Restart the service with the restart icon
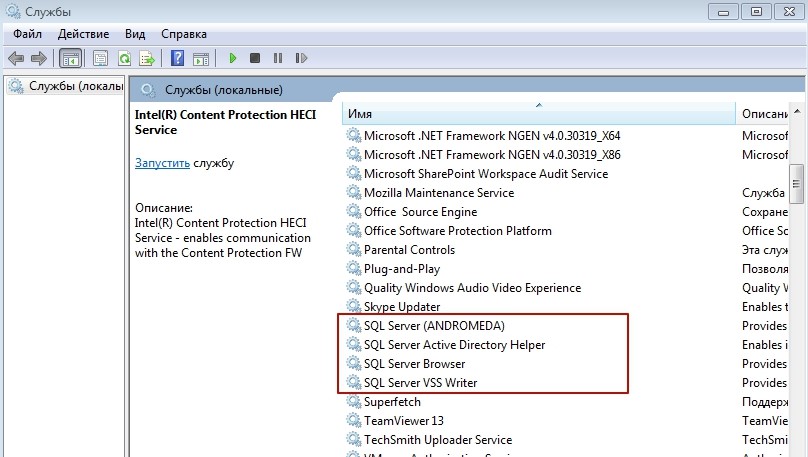The height and width of the screenshot is (457, 808). coord(301,58)
